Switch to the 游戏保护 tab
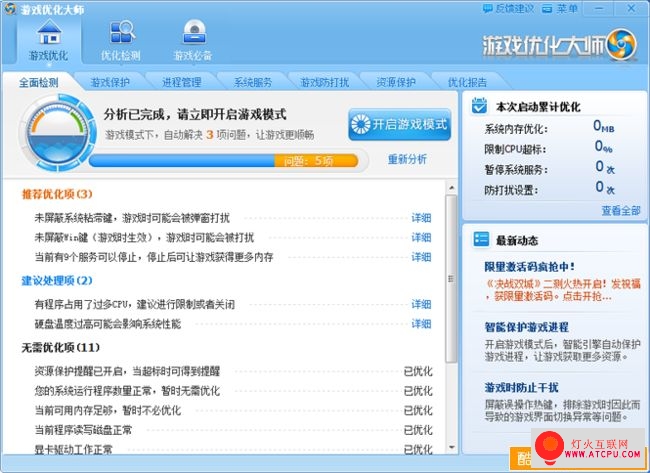 tap(110, 82)
